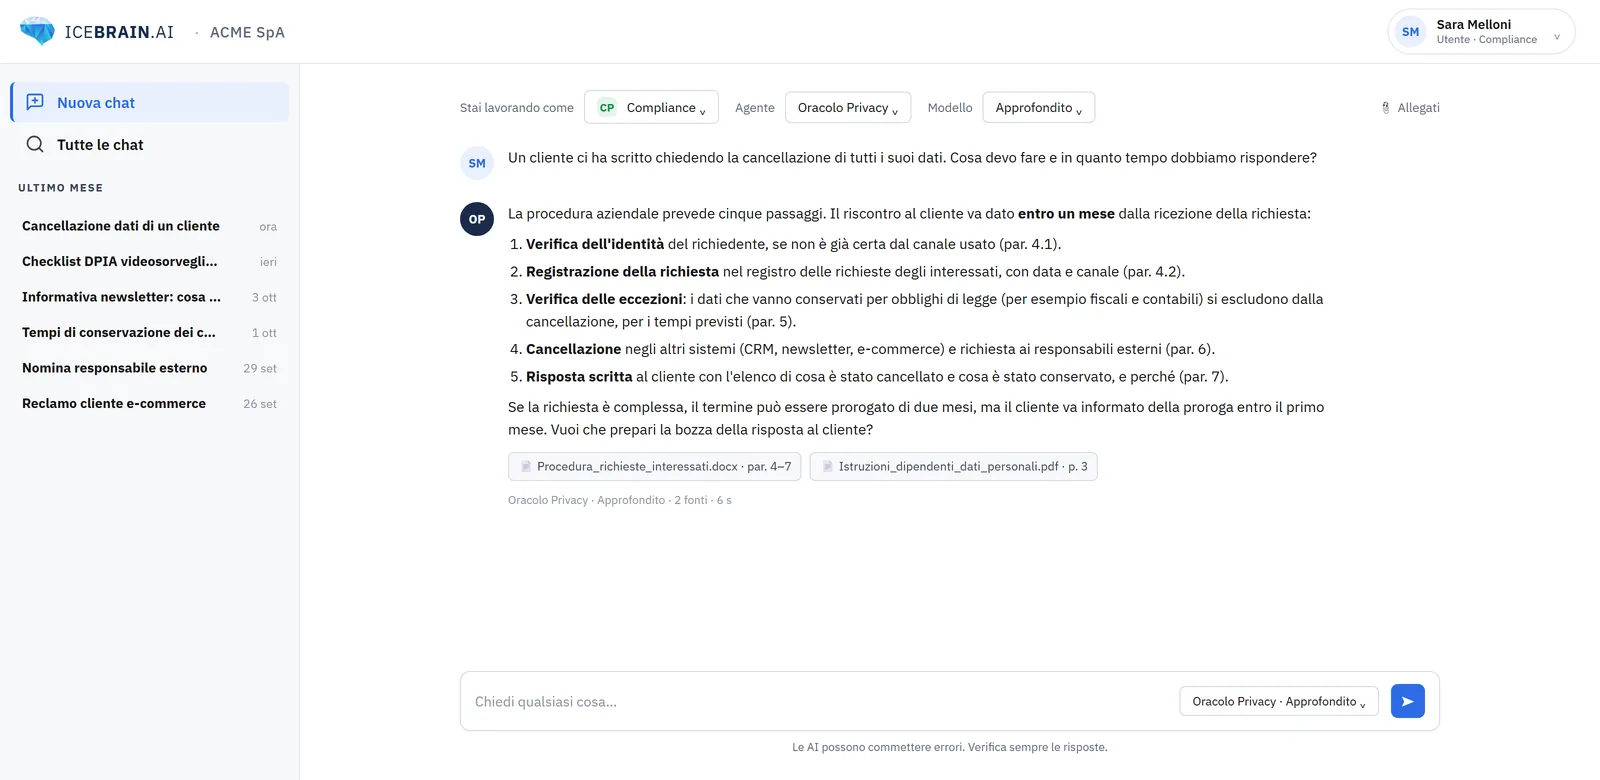Open the Compliance role dropdown

(x=651, y=108)
